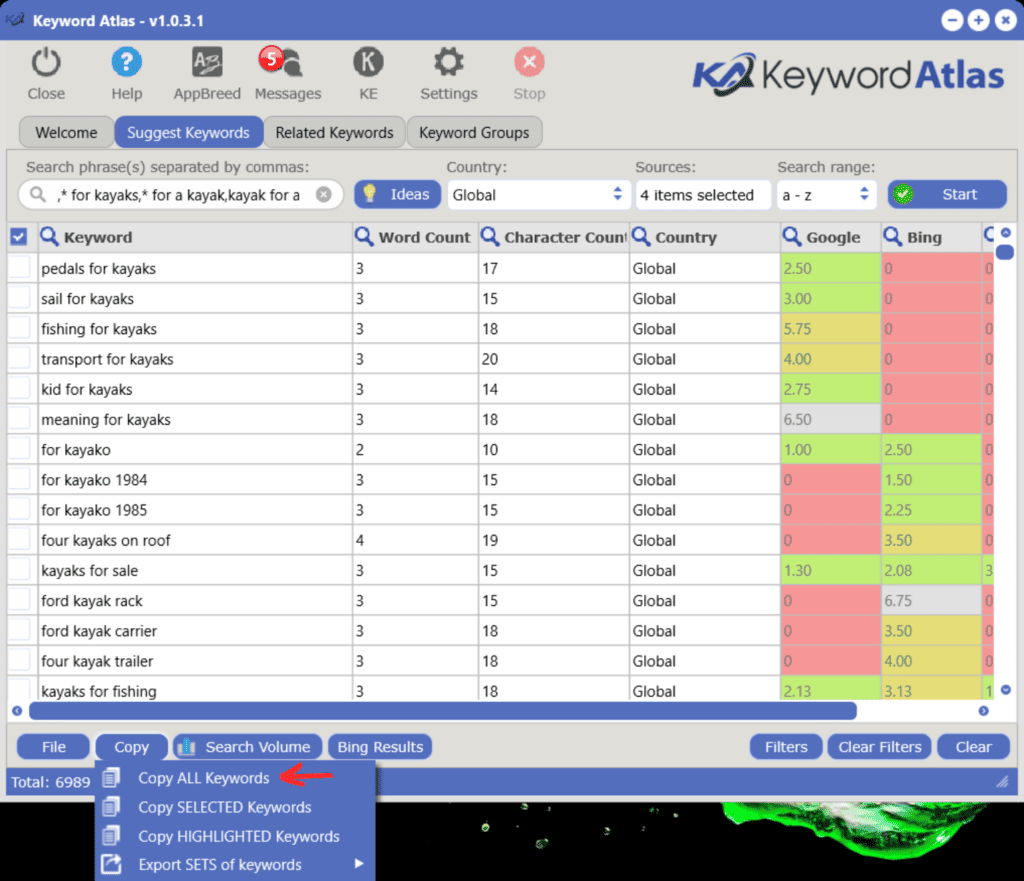Click the Ideas lightbulb button
This screenshot has width=1024, height=881.
[397, 194]
